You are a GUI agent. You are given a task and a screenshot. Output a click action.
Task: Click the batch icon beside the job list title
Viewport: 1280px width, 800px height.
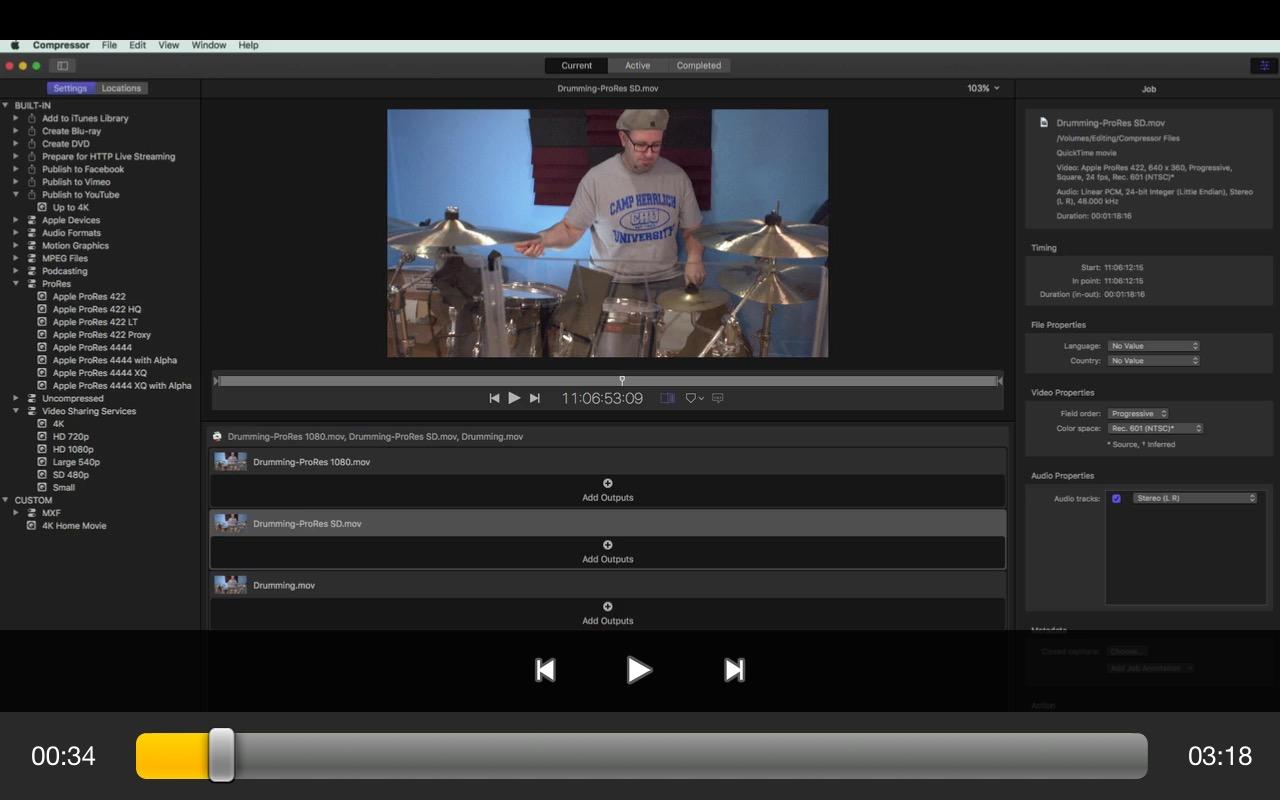217,436
